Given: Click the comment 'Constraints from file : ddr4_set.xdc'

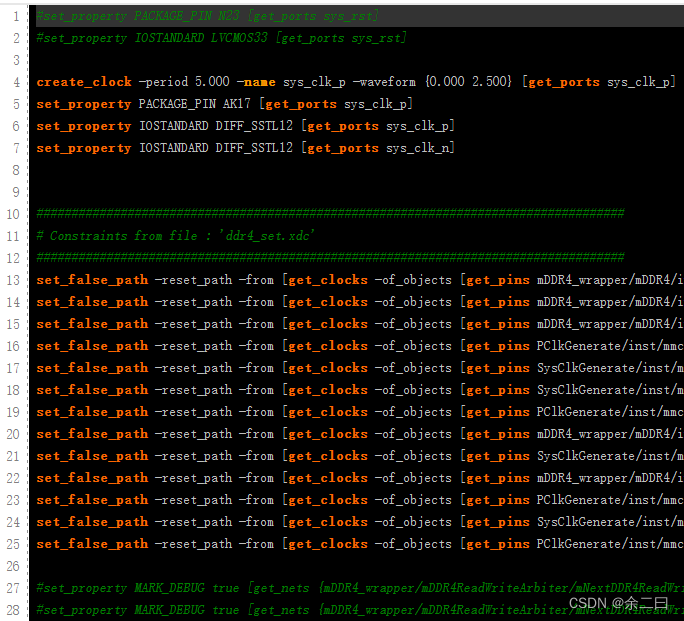Looking at the screenshot, I should point(175,236).
